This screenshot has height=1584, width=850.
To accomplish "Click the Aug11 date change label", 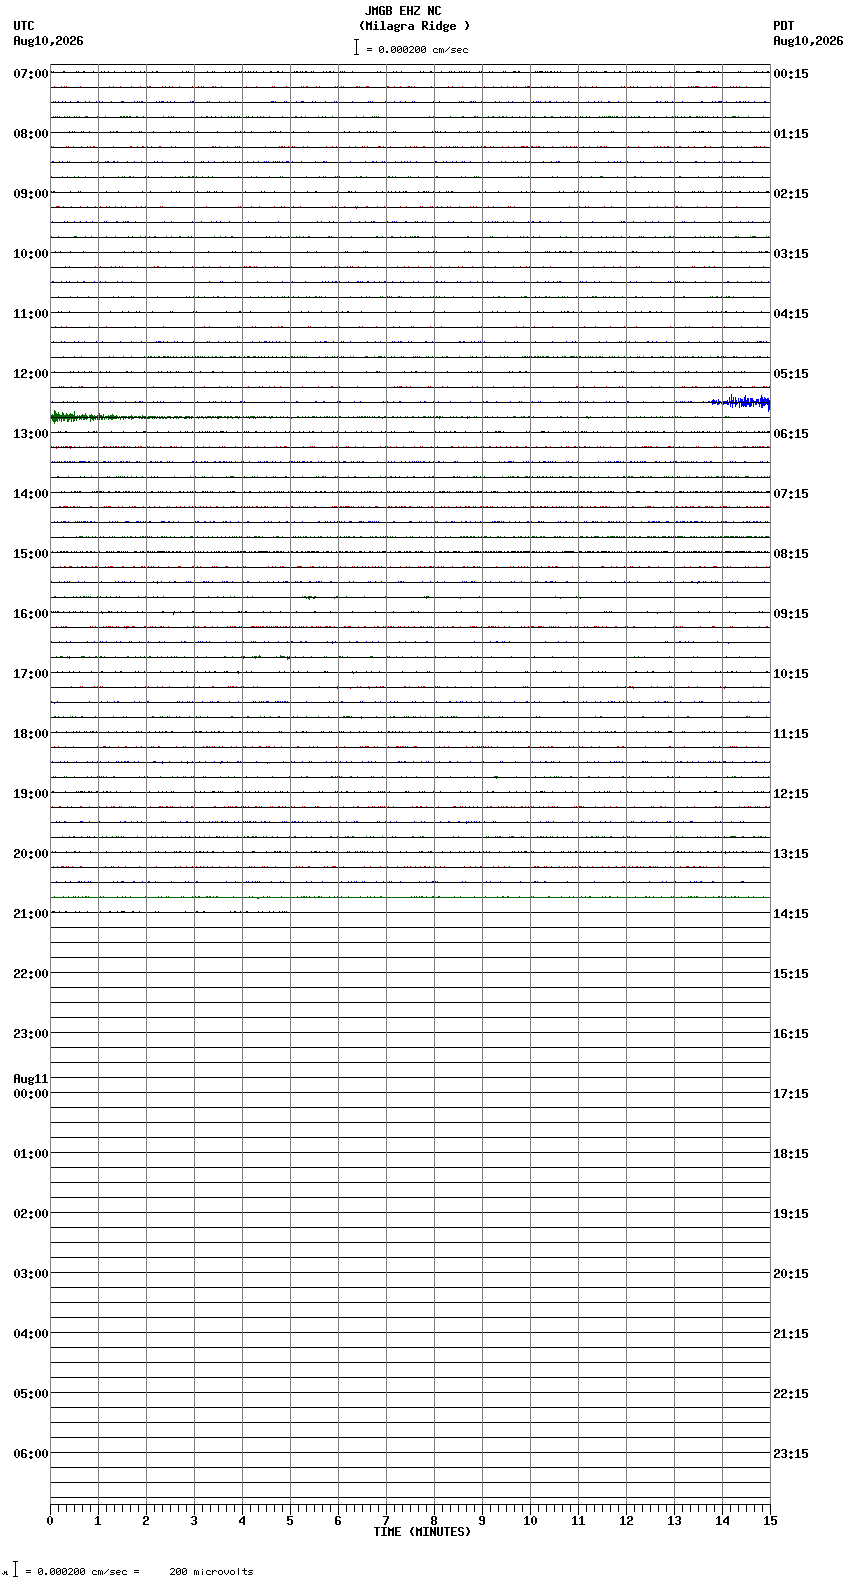I will point(31,1079).
